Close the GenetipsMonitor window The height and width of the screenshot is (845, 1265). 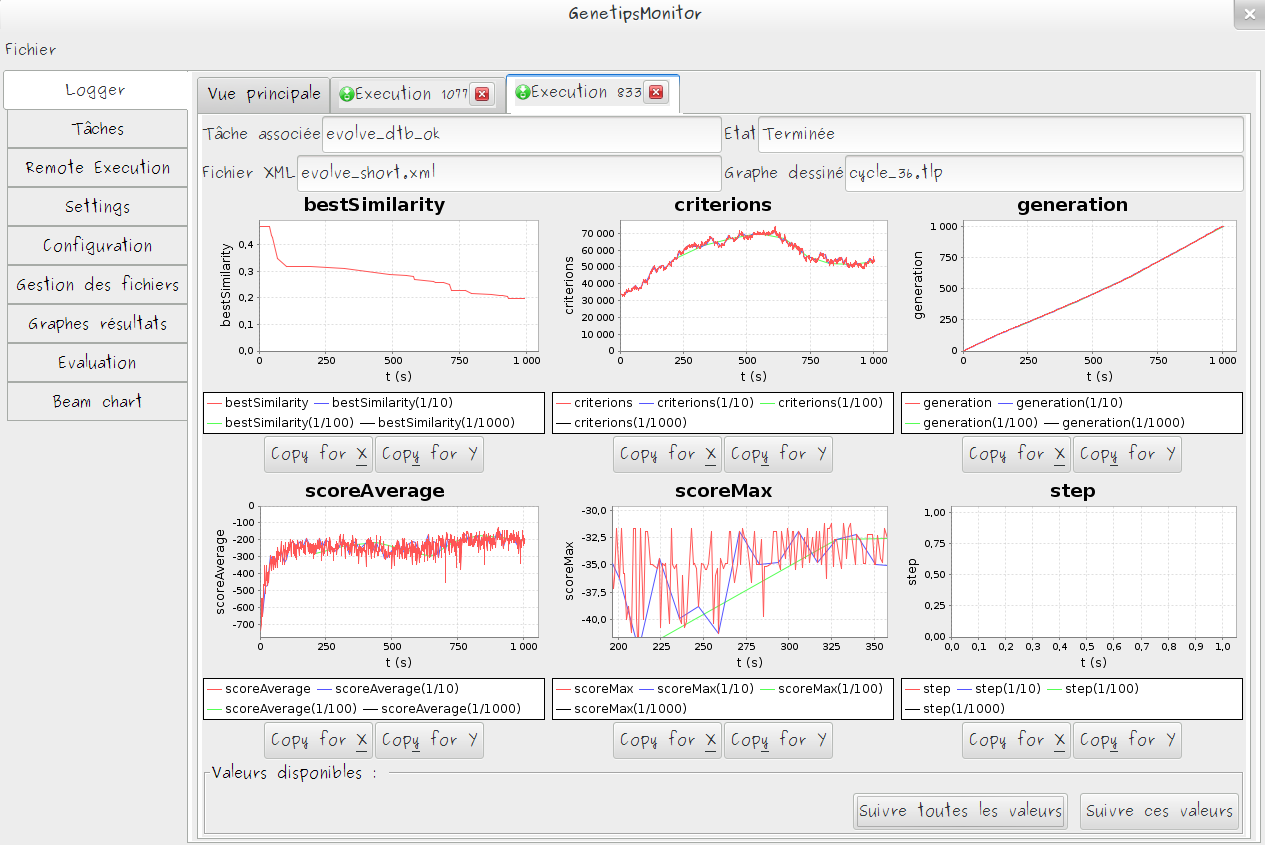pos(1248,14)
